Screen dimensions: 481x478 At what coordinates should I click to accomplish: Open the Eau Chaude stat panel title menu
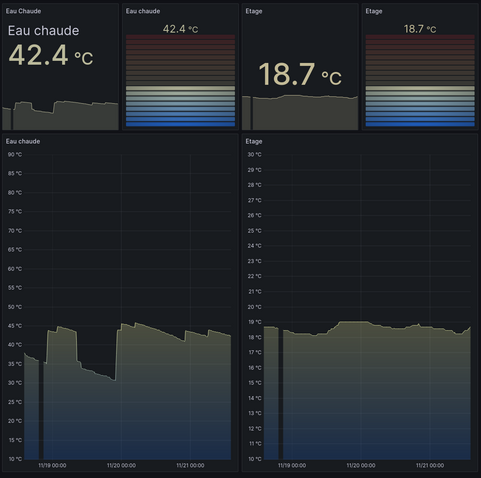coord(23,11)
